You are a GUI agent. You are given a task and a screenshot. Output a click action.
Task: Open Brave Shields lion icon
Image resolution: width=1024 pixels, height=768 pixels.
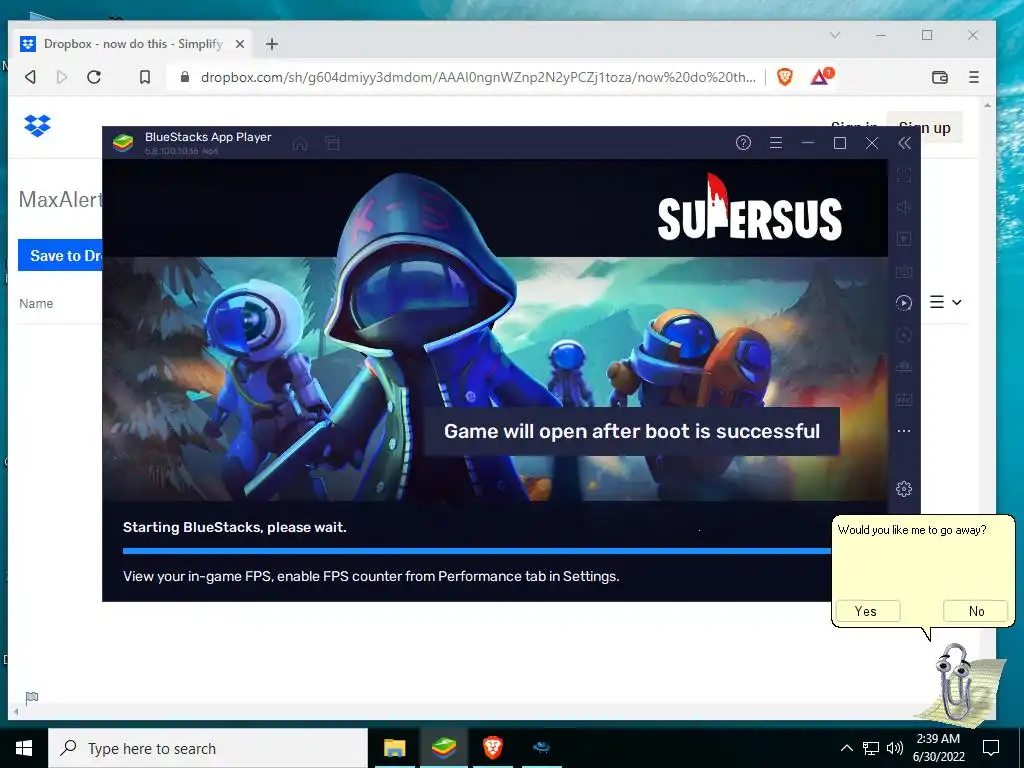click(x=785, y=77)
